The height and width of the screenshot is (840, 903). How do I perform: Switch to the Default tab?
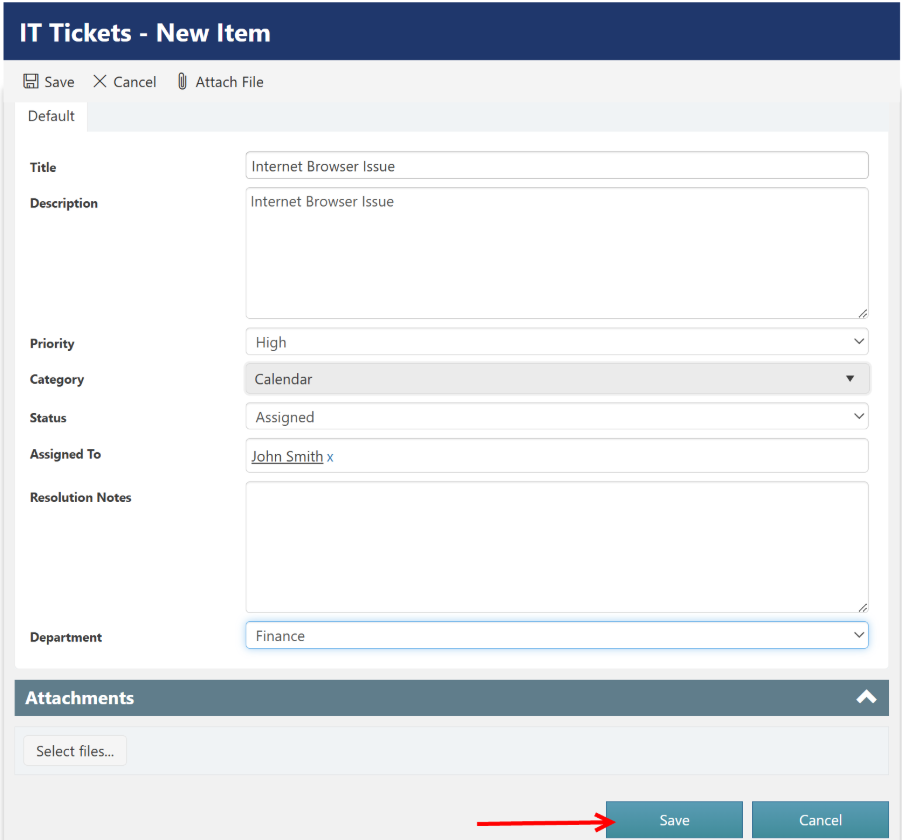51,116
